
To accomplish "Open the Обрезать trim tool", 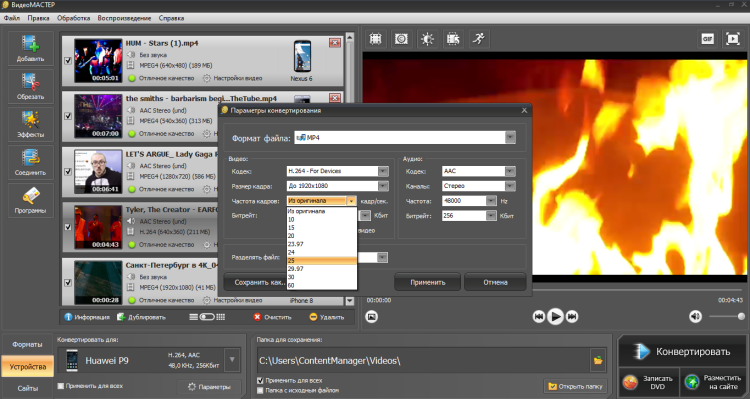I will (30, 86).
